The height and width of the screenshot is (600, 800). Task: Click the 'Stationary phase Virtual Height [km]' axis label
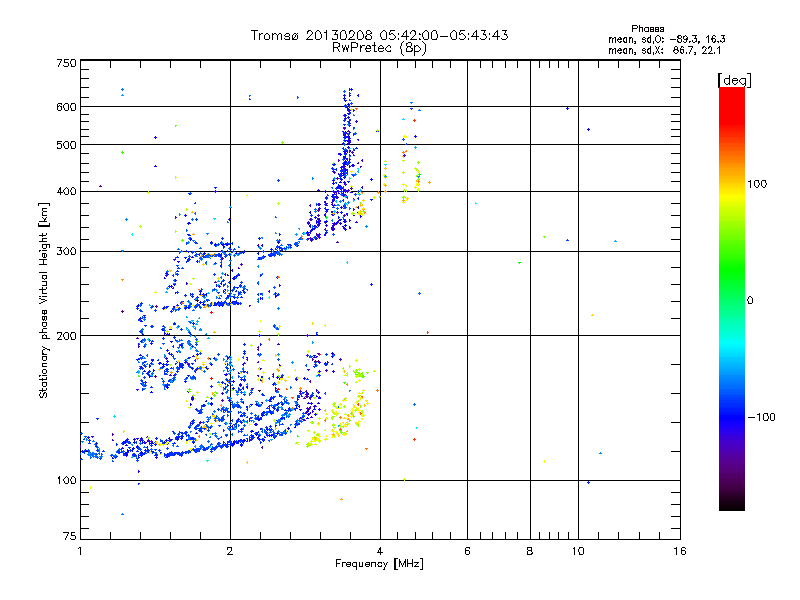(44, 300)
